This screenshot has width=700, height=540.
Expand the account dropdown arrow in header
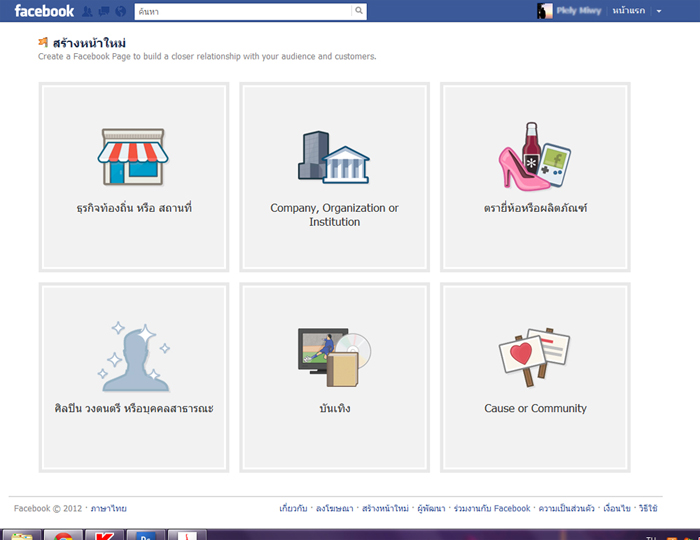click(x=659, y=12)
